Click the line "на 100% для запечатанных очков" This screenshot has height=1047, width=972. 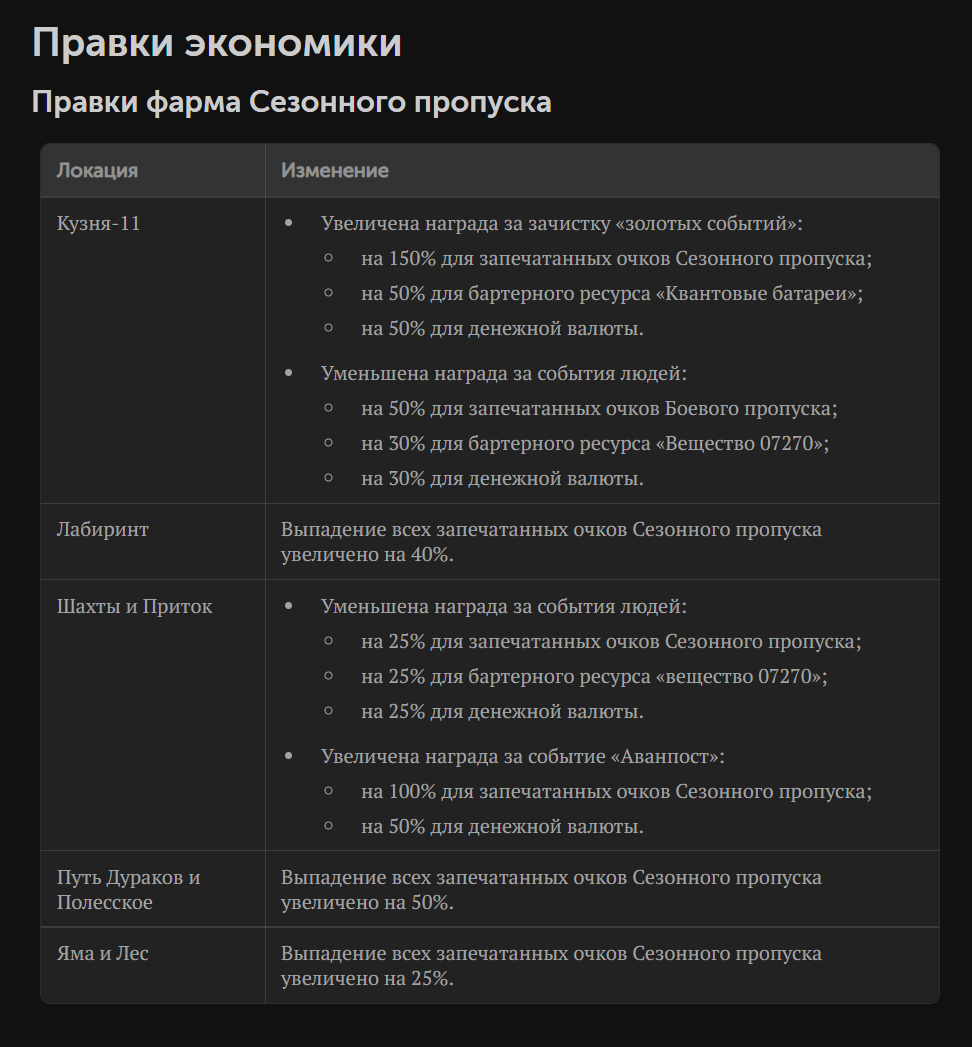[x=616, y=791]
